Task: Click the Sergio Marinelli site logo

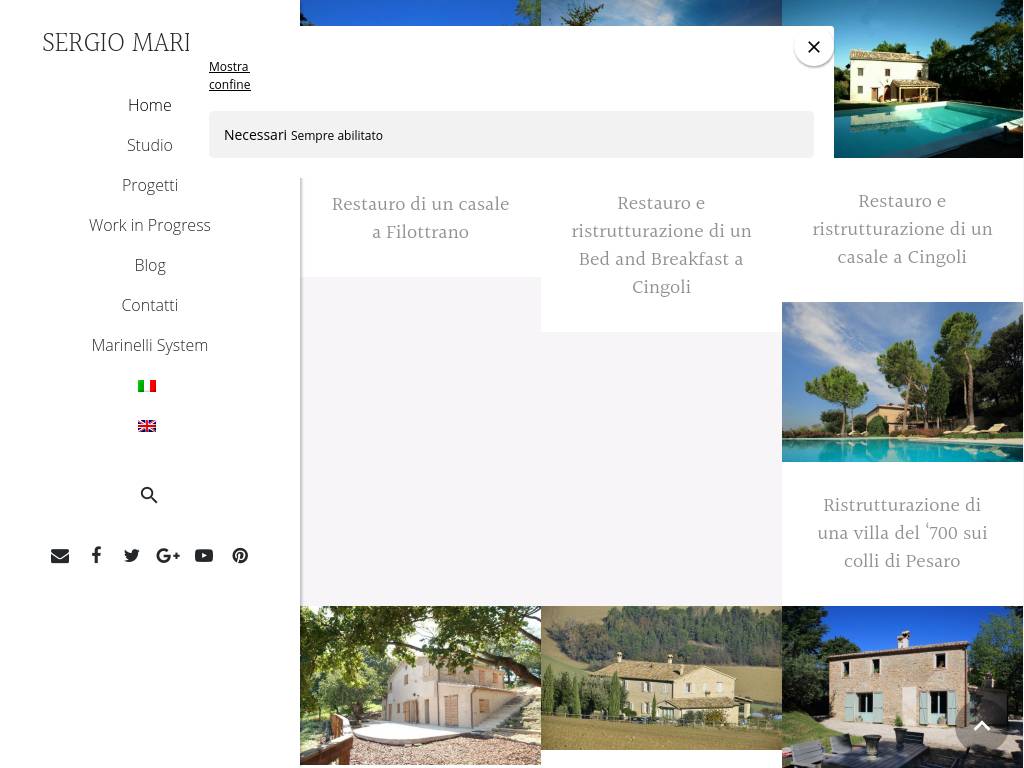Action: pos(116,43)
